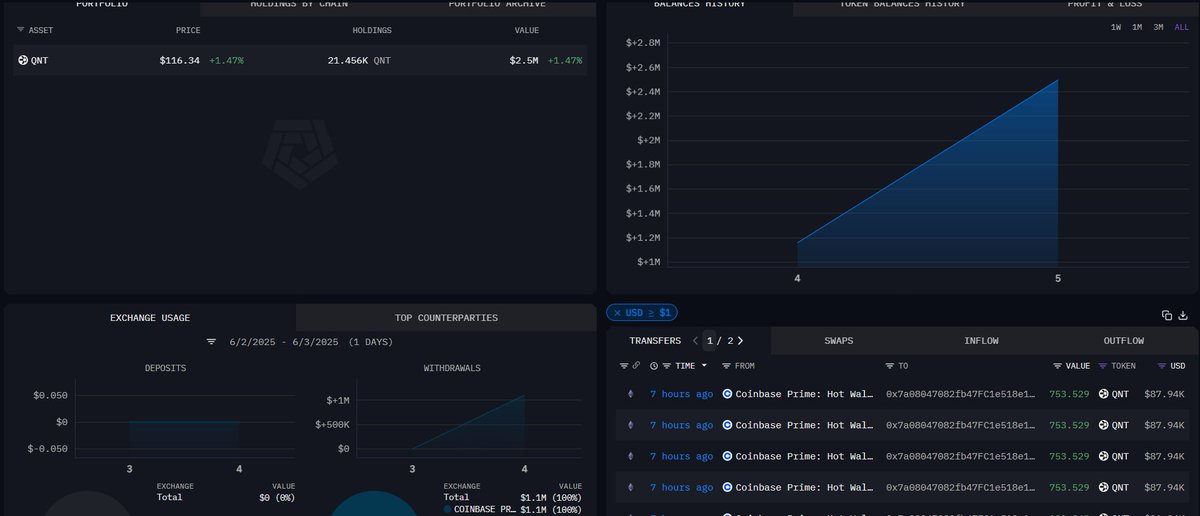Open the FROM column filter
The height and width of the screenshot is (516, 1200).
point(727,366)
